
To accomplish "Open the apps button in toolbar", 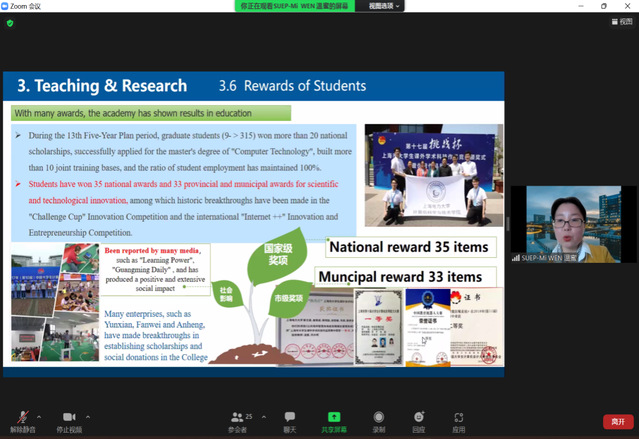I will pos(459,420).
